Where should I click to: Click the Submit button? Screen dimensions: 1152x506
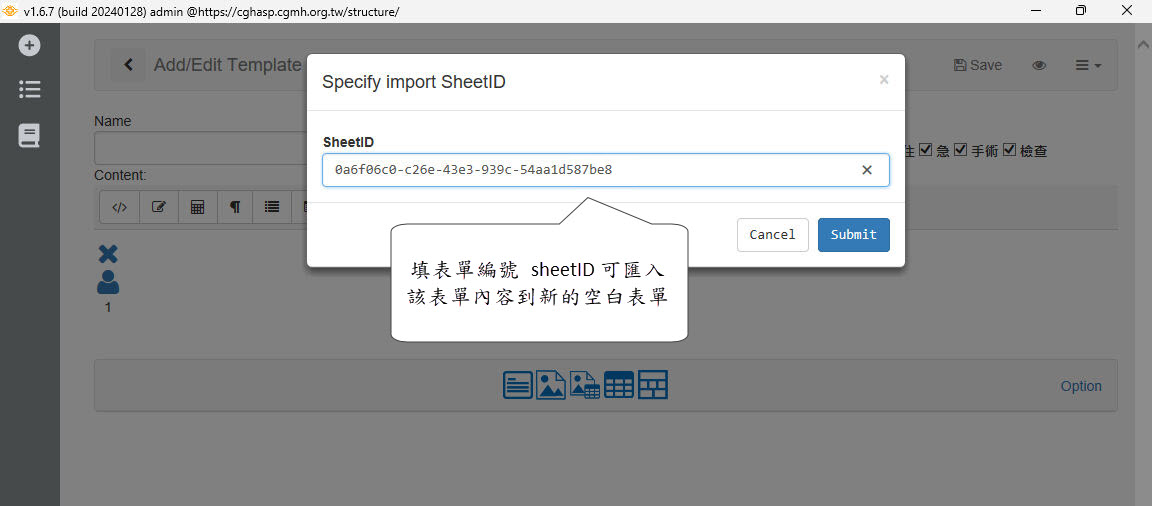pyautogui.click(x=853, y=235)
